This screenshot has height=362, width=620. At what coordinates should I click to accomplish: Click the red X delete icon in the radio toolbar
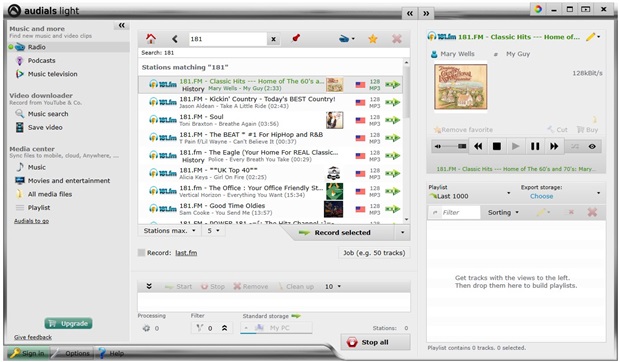tap(397, 39)
